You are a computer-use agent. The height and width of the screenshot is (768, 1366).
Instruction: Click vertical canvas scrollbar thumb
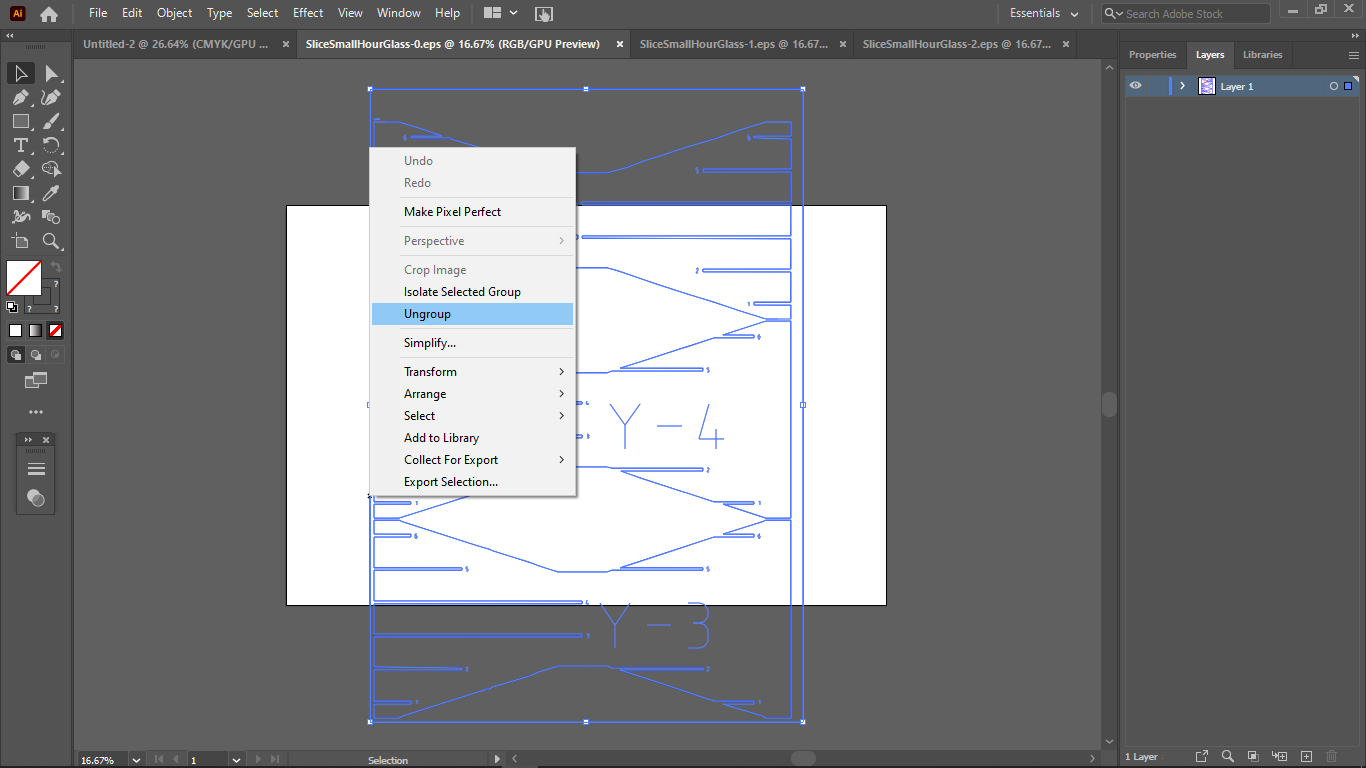tap(1108, 404)
